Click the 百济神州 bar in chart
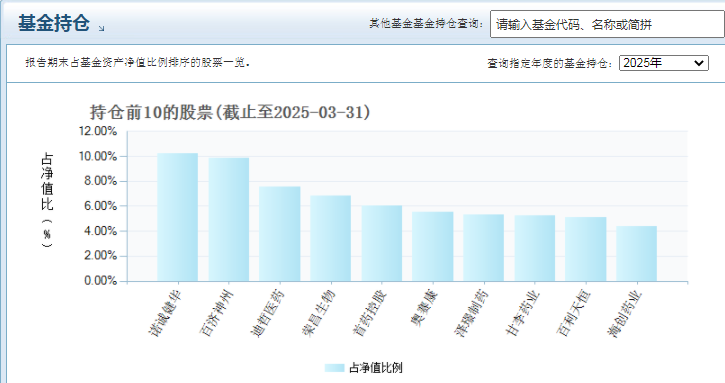Viewport: 725px width, 383px height. pos(229,220)
